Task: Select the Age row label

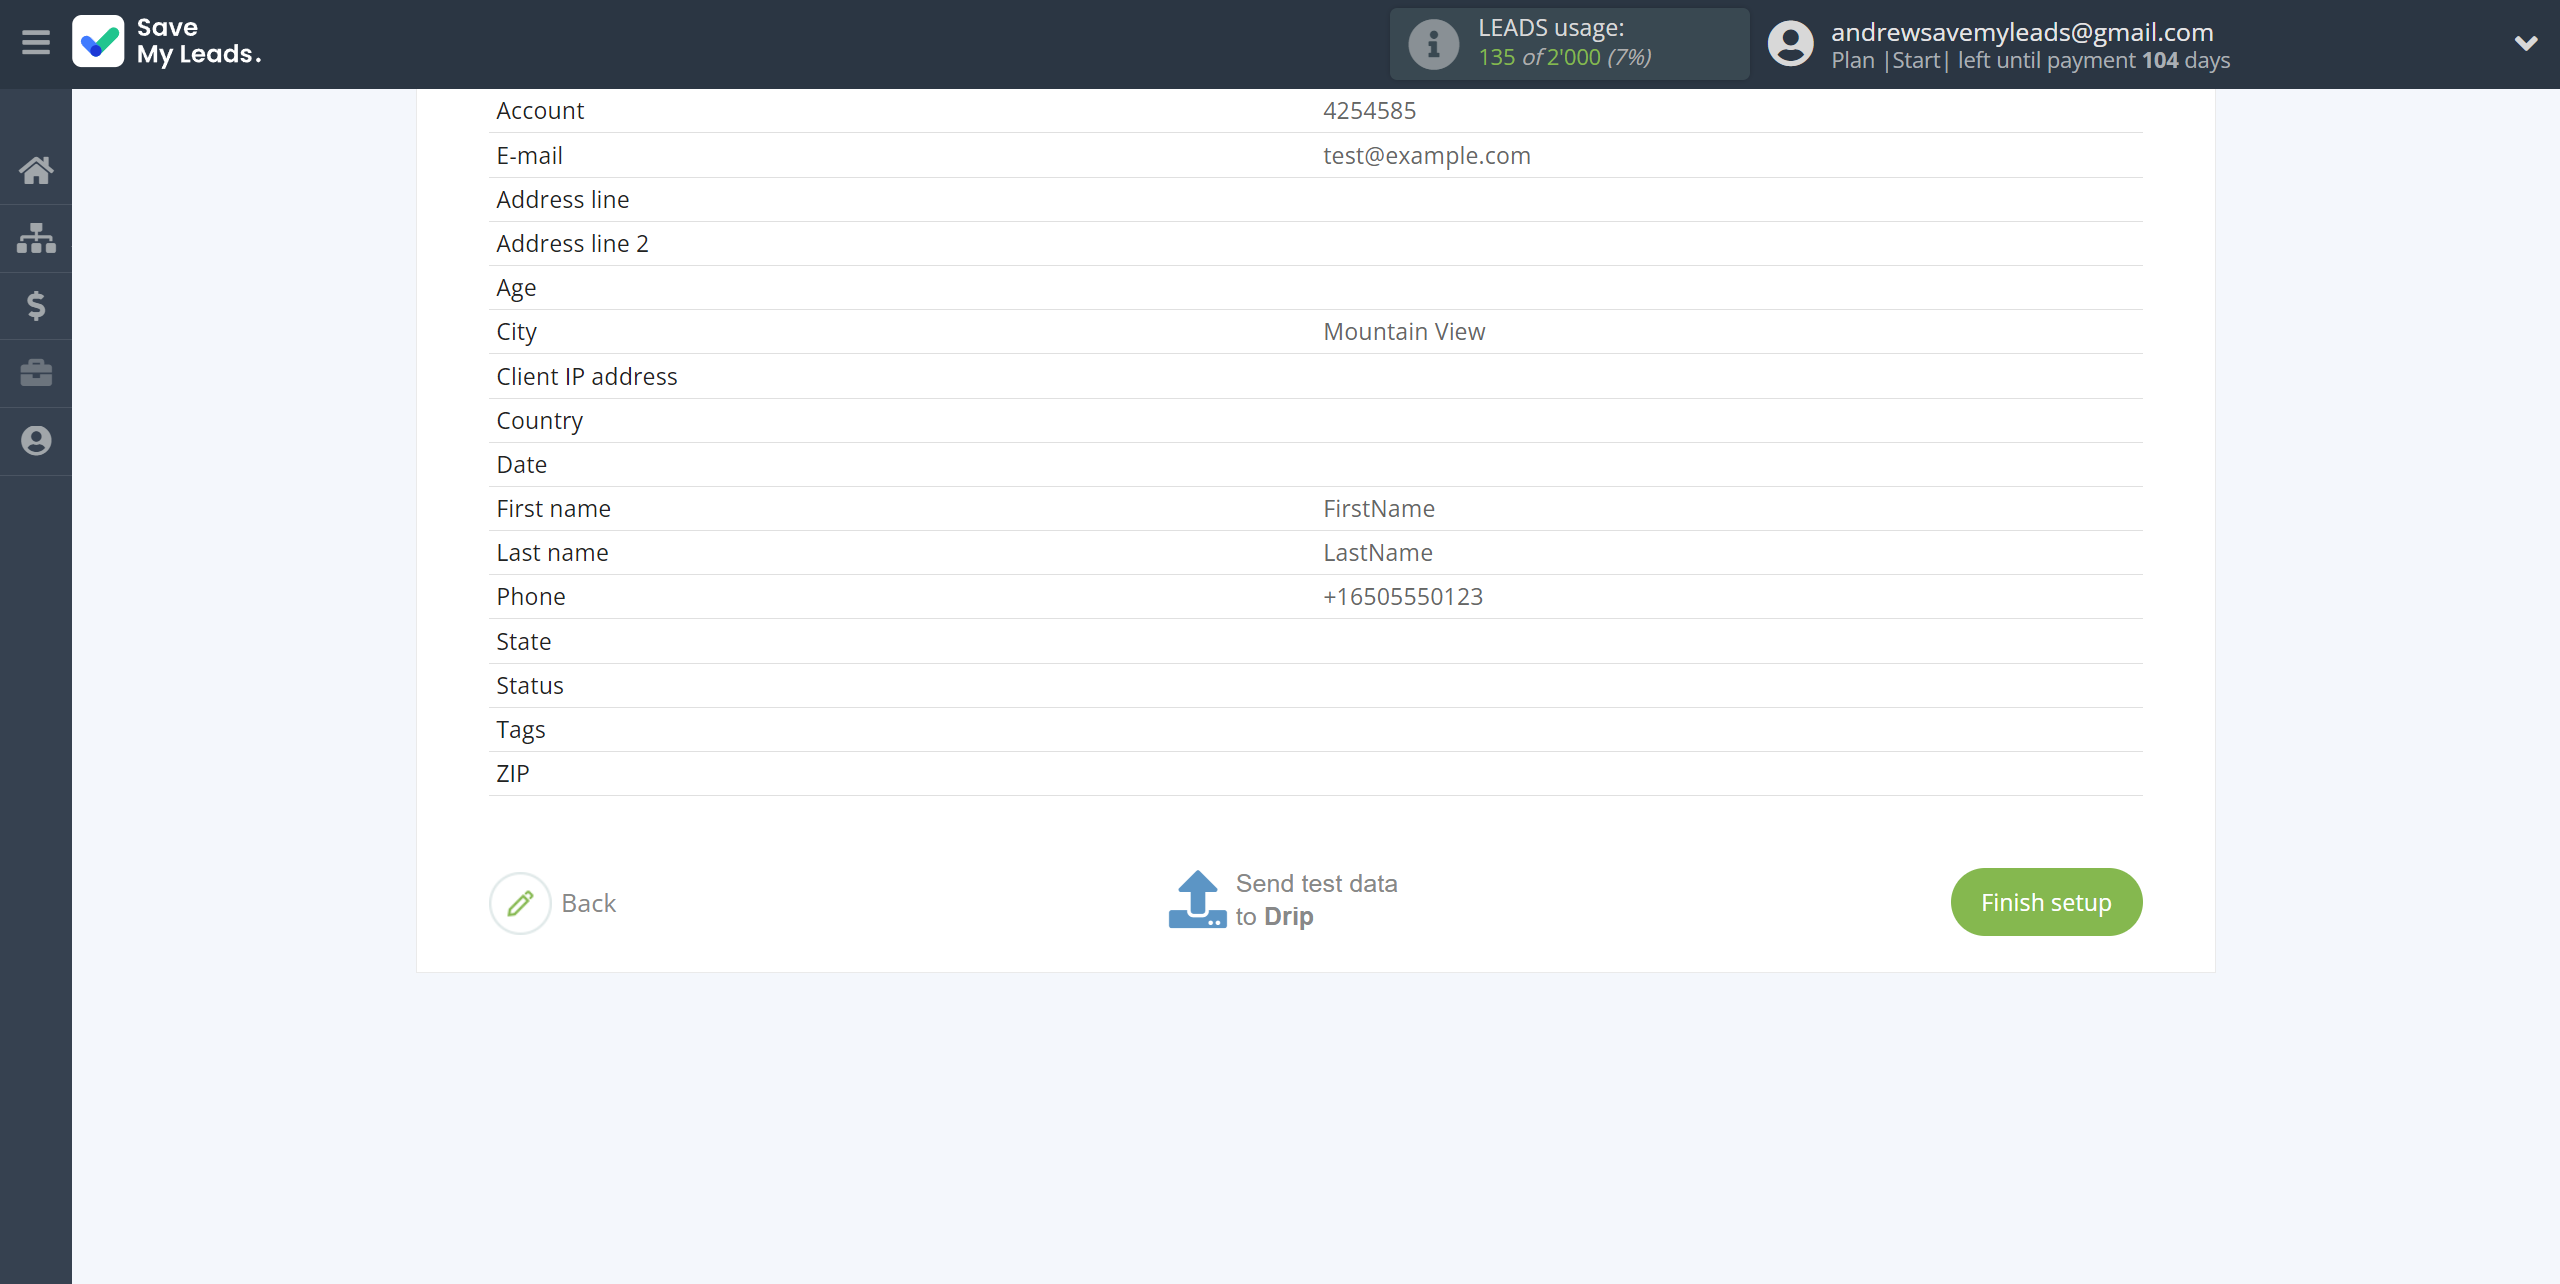Action: (x=516, y=288)
